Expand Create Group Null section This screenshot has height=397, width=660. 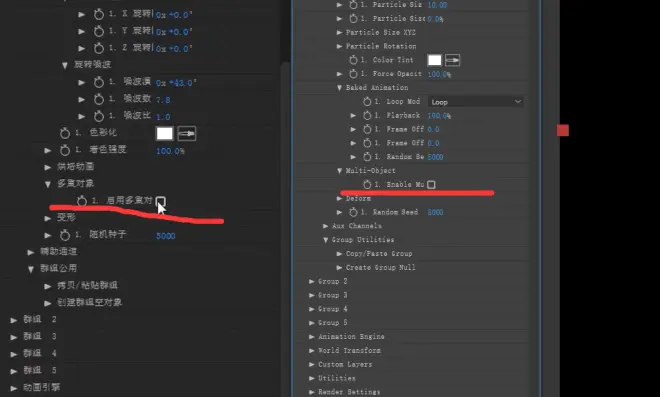339,268
